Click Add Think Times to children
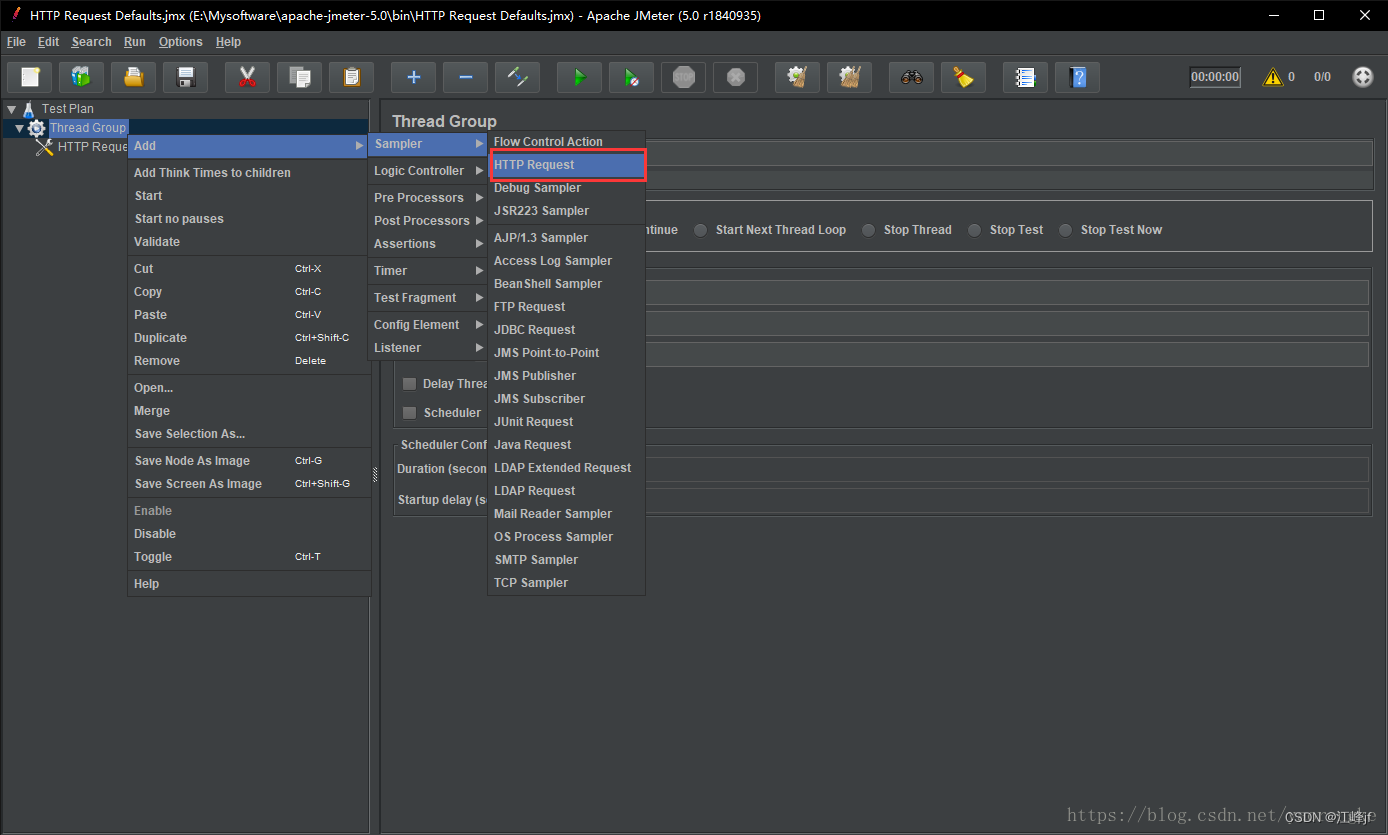Screen dimensions: 1388x835 pos(249,173)
